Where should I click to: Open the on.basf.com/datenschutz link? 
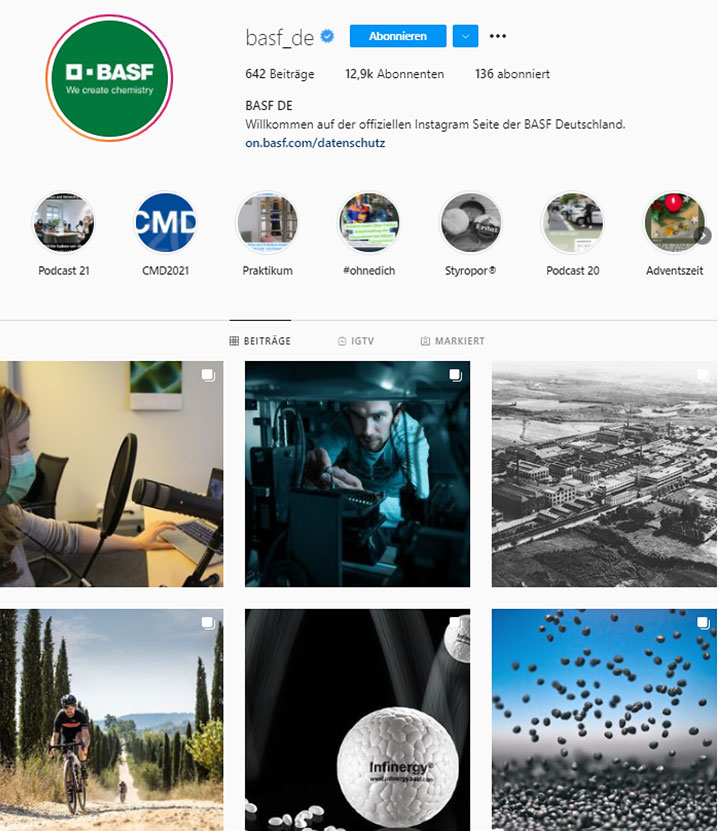(315, 143)
